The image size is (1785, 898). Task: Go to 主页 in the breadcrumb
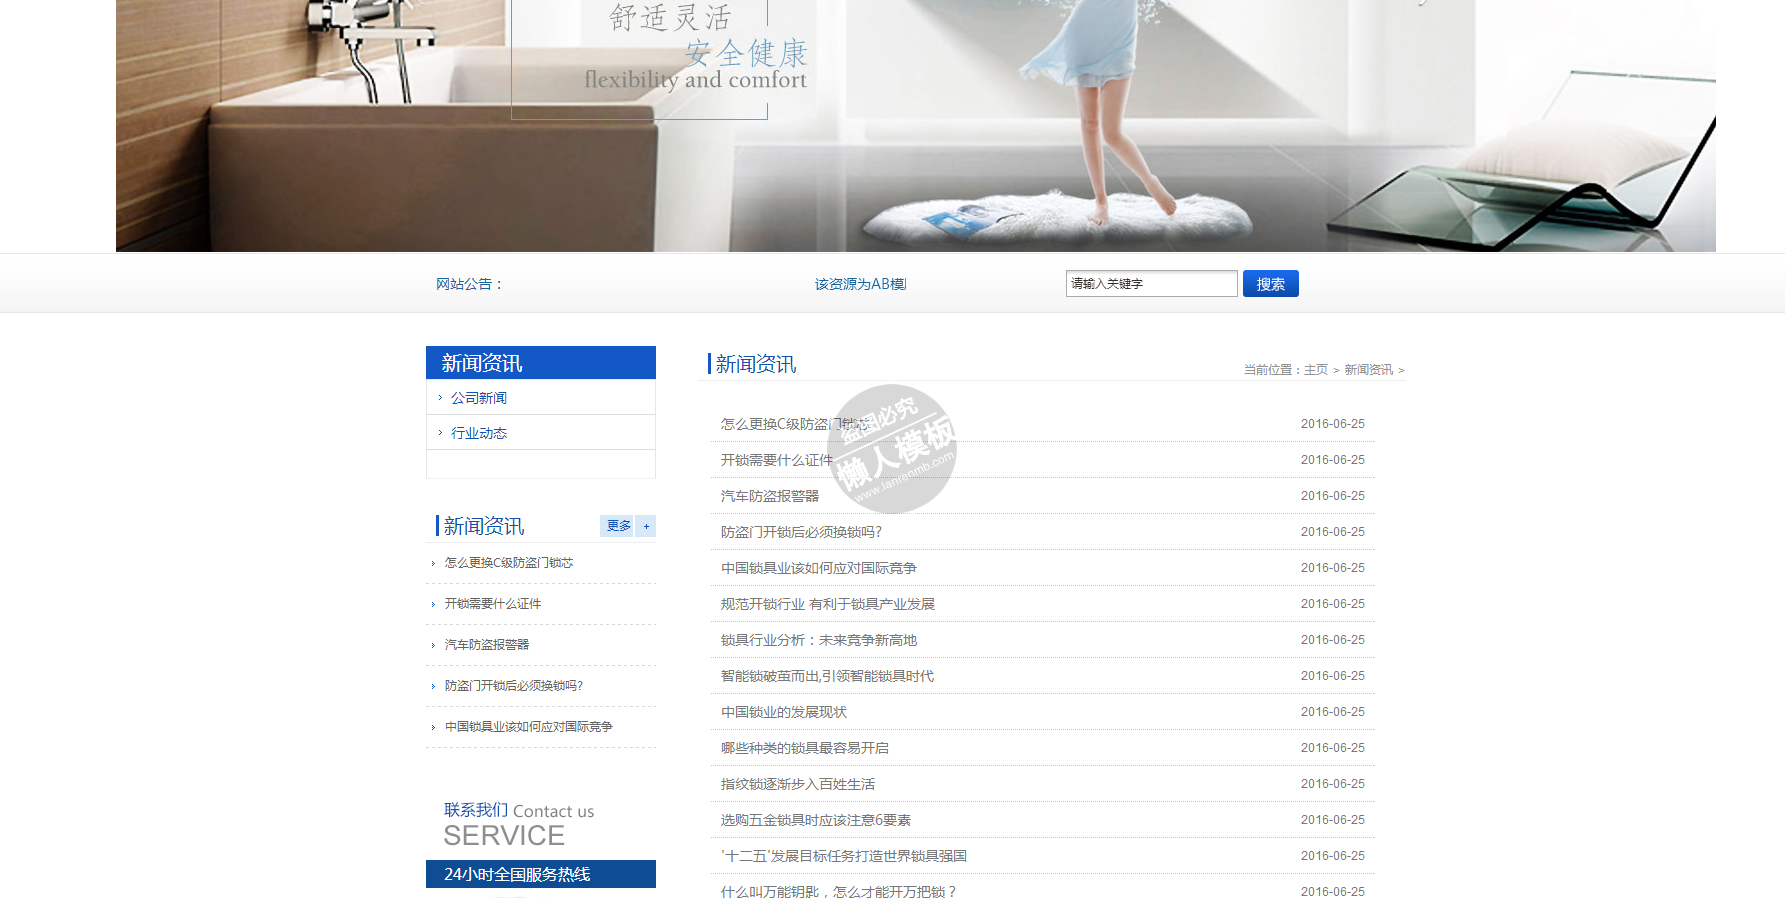1315,370
